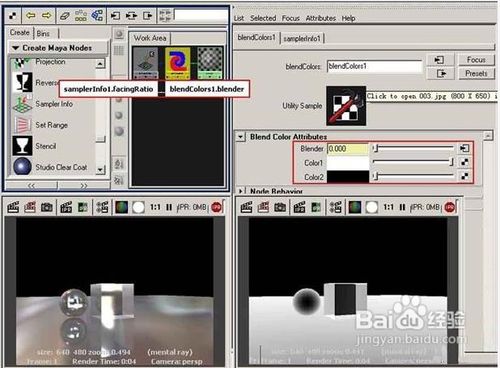Viewport: 500px width, 368px height.
Task: Expand the Node Behavior section
Action: click(x=240, y=191)
